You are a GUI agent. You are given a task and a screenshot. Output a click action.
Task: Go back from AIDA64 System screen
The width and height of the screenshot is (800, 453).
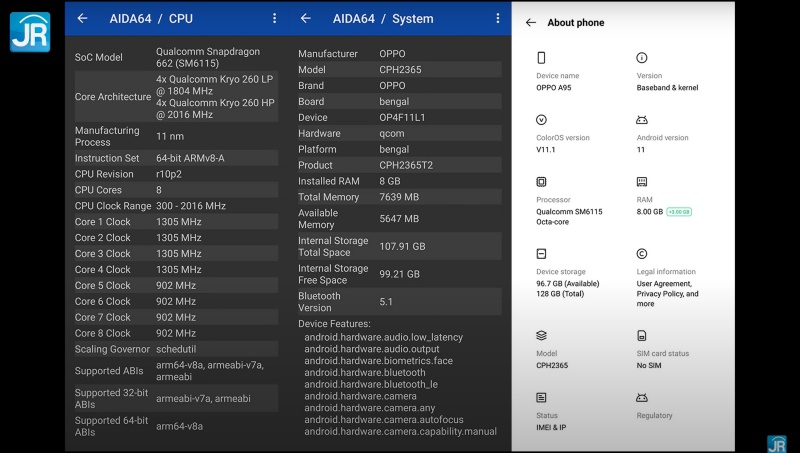306,18
